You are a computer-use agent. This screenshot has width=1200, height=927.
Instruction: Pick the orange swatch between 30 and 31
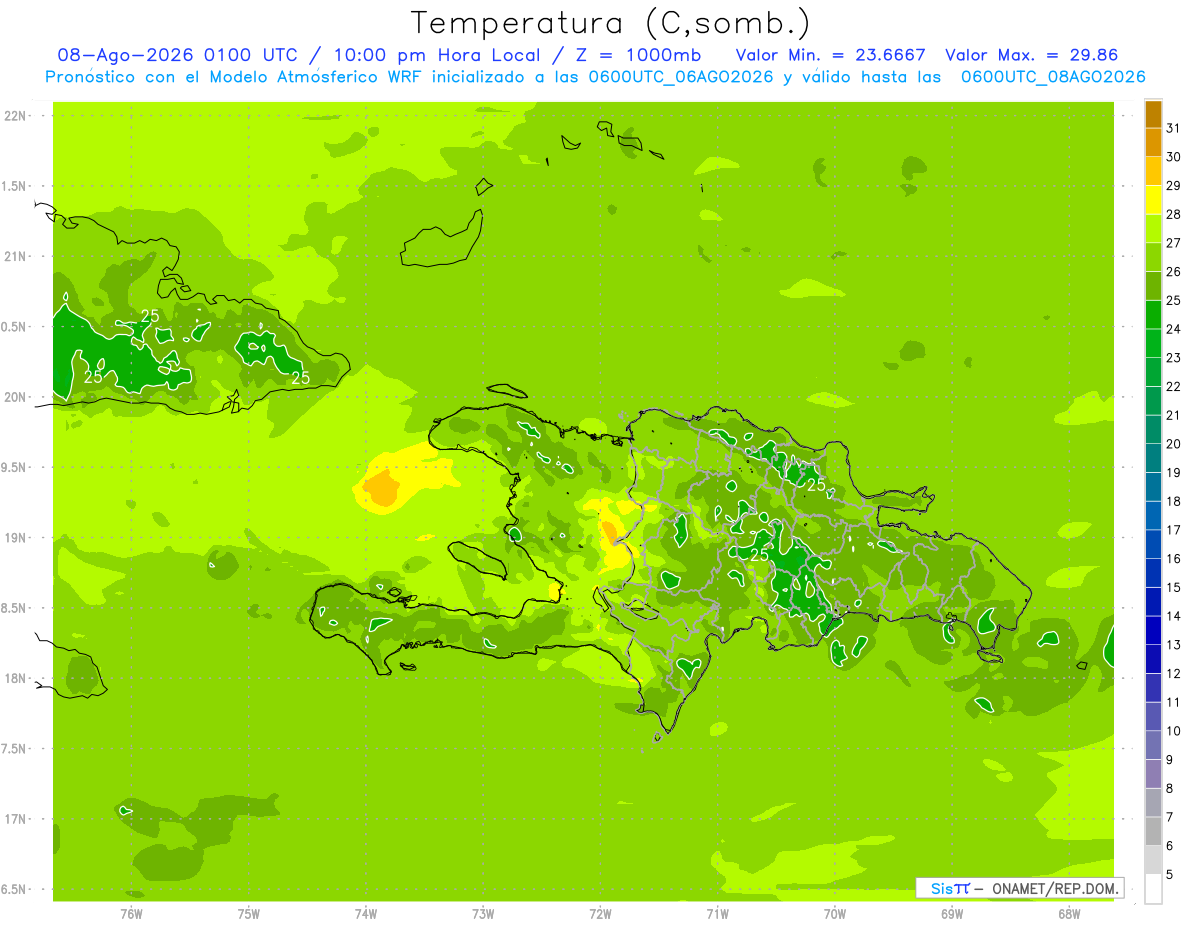tap(1153, 142)
